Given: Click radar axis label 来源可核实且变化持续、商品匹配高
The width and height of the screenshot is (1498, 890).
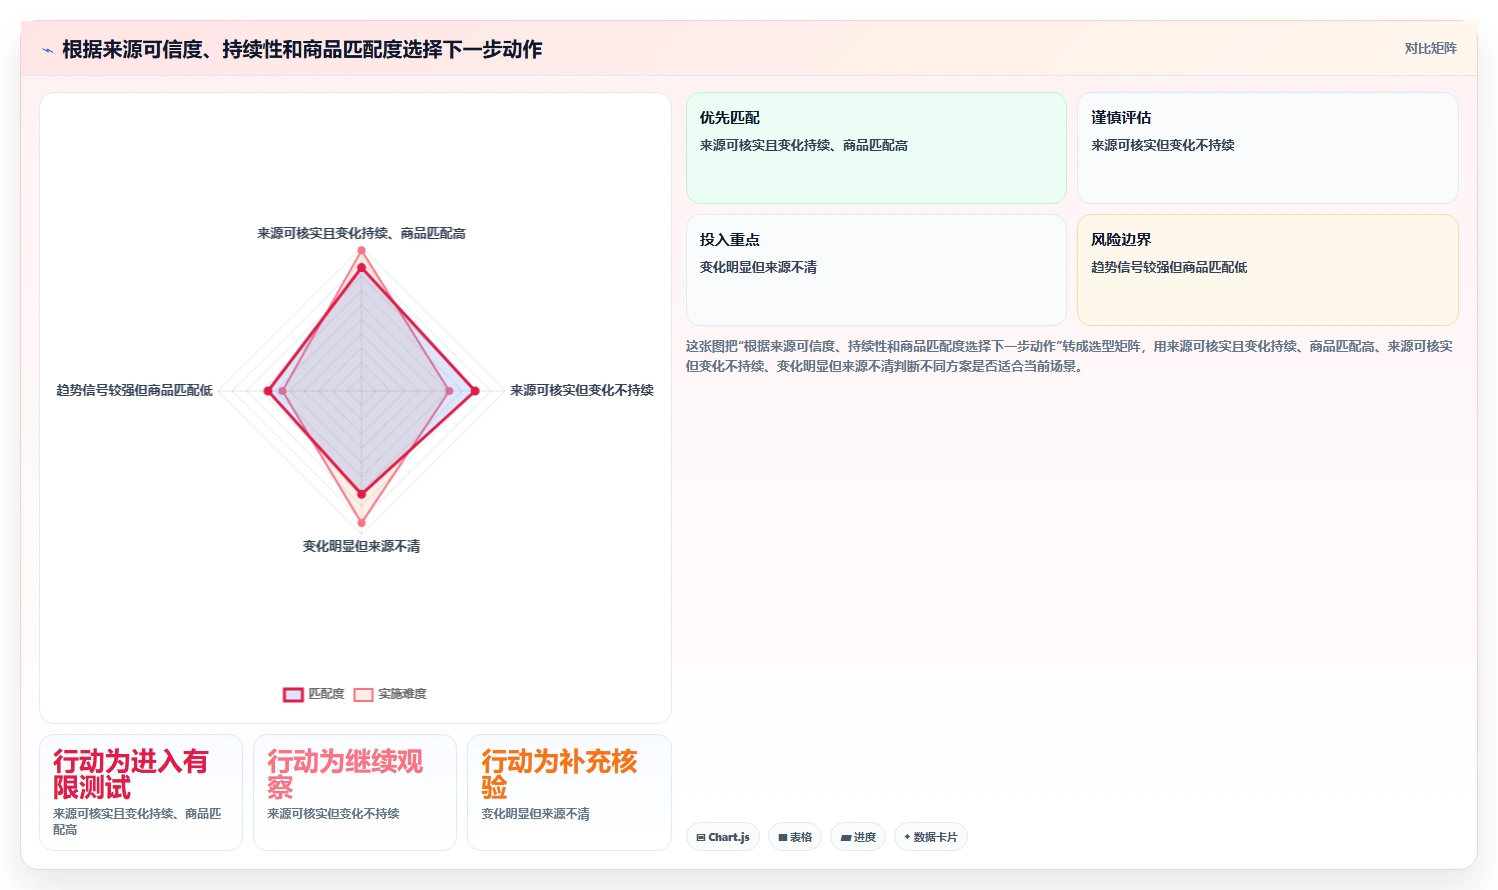Looking at the screenshot, I should pyautogui.click(x=361, y=233).
